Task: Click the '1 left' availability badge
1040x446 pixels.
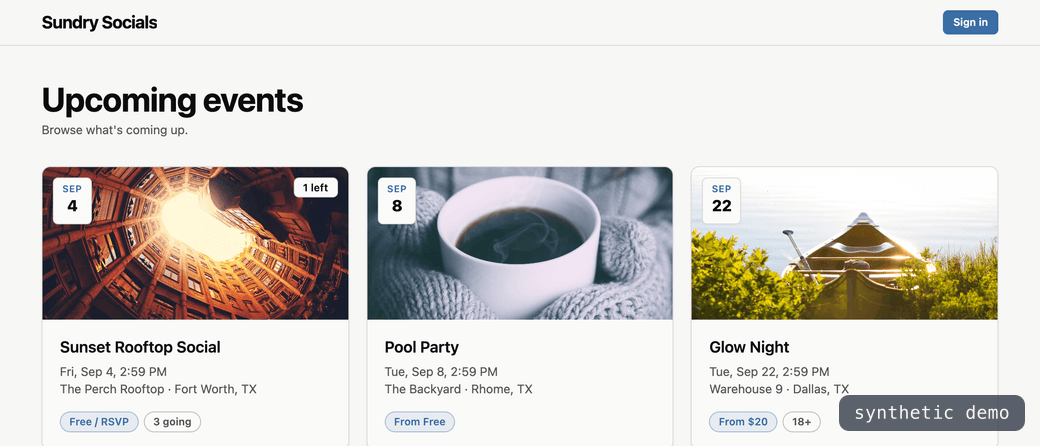Action: [x=316, y=188]
